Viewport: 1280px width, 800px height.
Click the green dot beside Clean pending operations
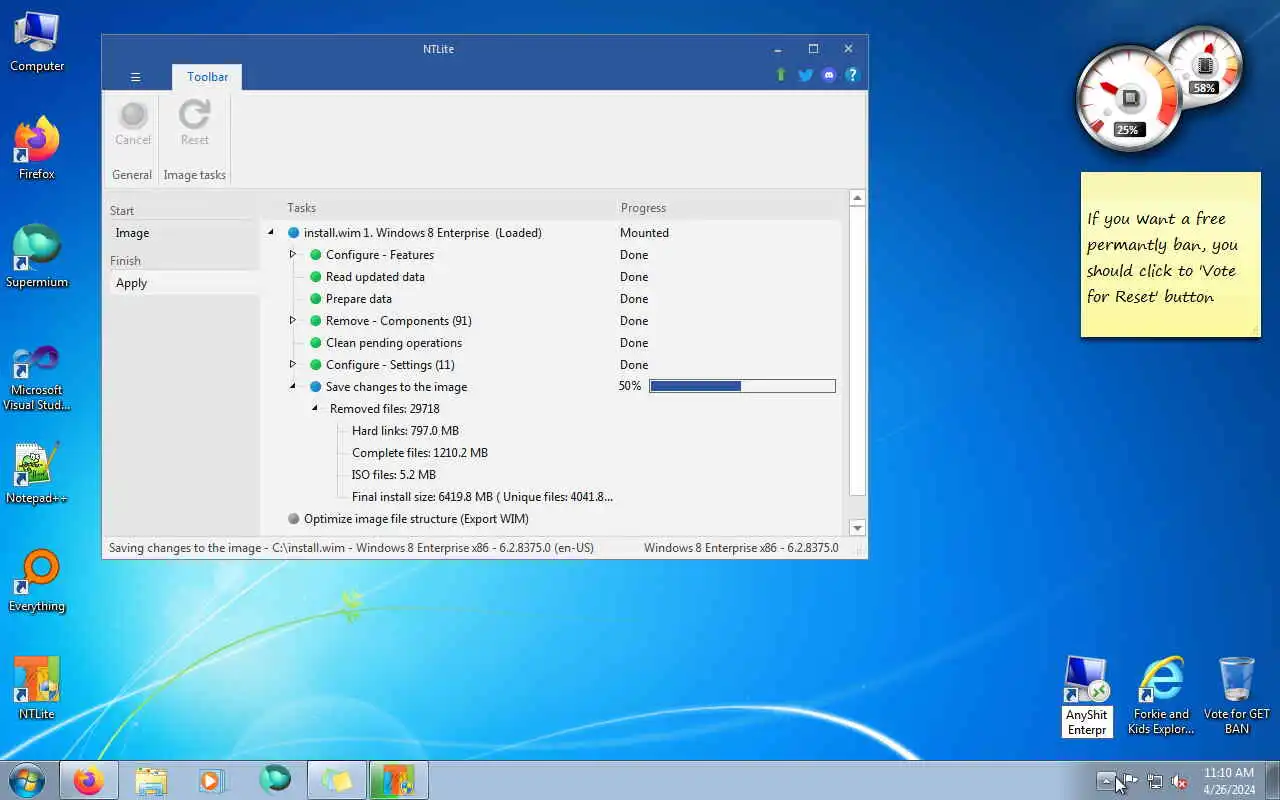point(316,343)
